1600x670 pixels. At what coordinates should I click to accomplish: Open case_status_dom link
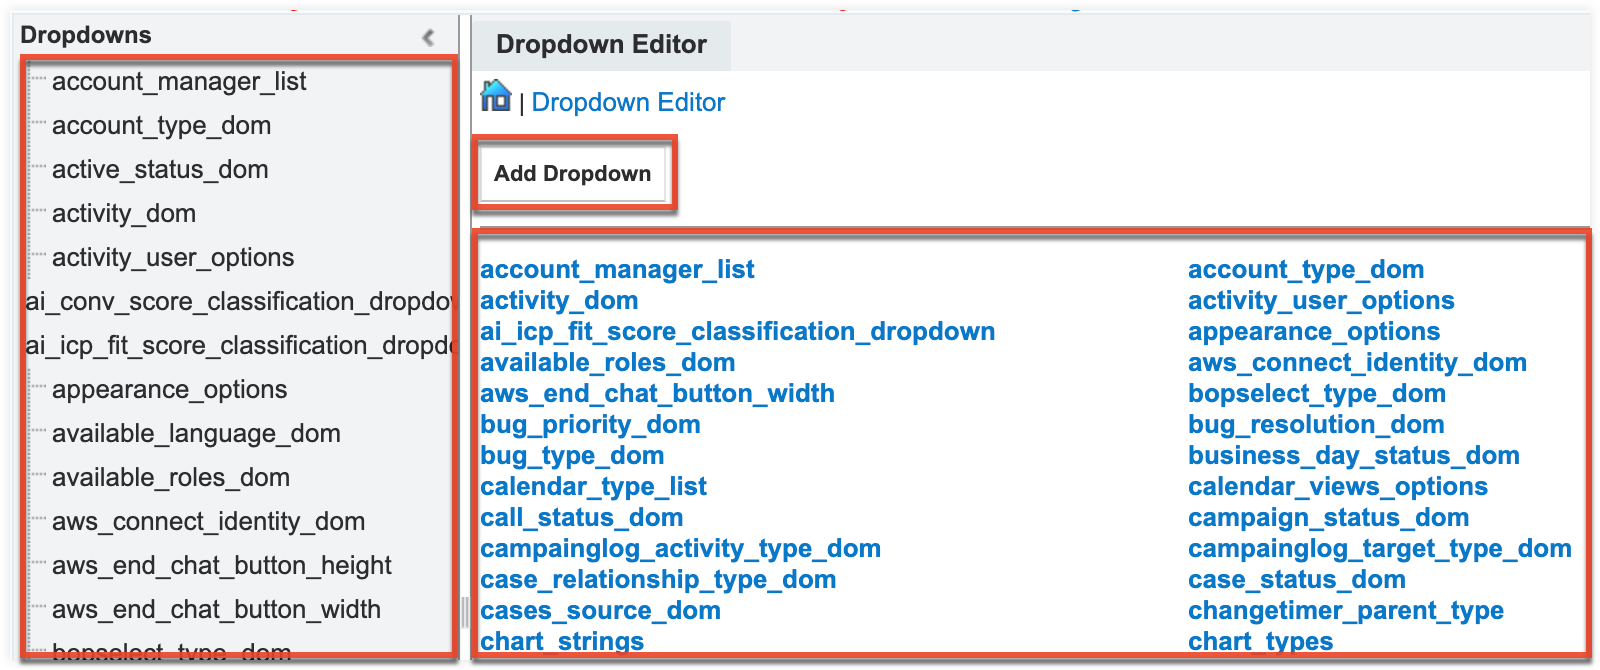pos(1297,580)
